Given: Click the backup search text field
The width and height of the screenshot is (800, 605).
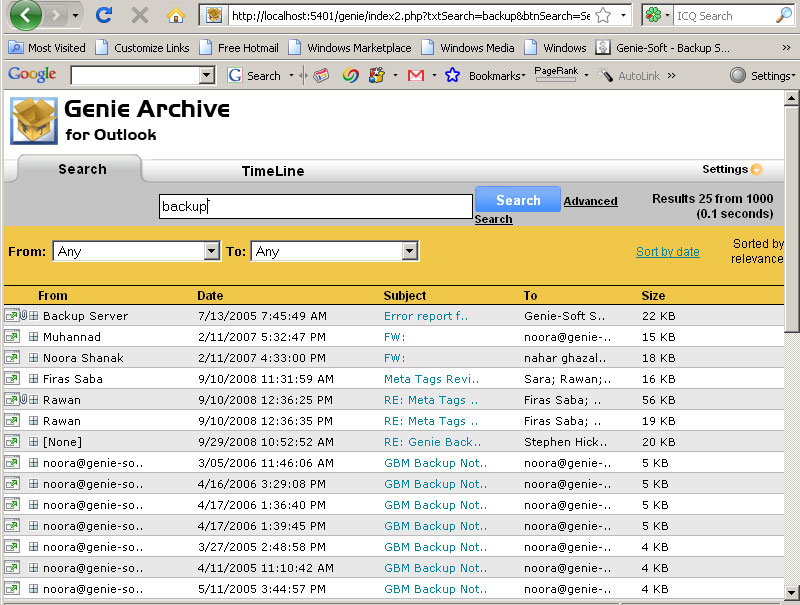Looking at the screenshot, I should coord(315,206).
